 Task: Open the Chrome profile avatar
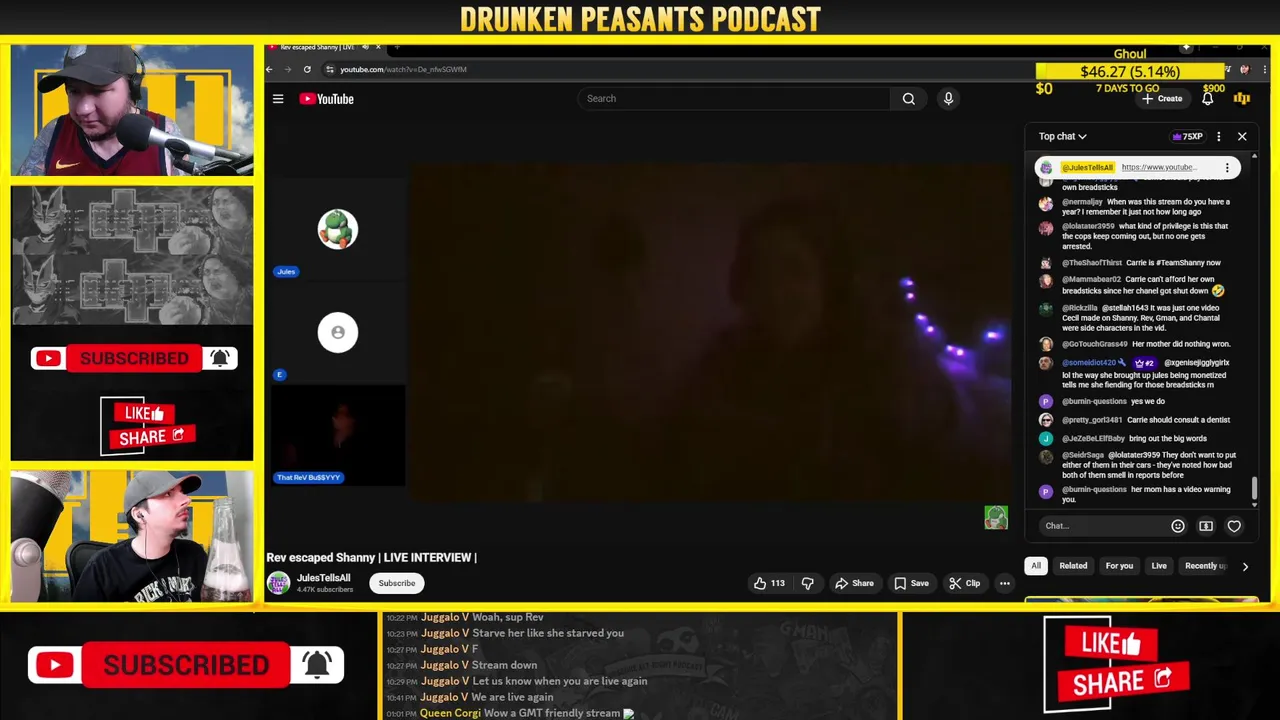click(1244, 69)
